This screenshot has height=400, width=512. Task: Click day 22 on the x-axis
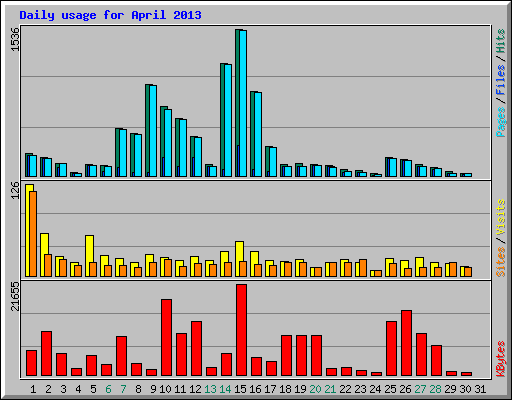(345, 389)
